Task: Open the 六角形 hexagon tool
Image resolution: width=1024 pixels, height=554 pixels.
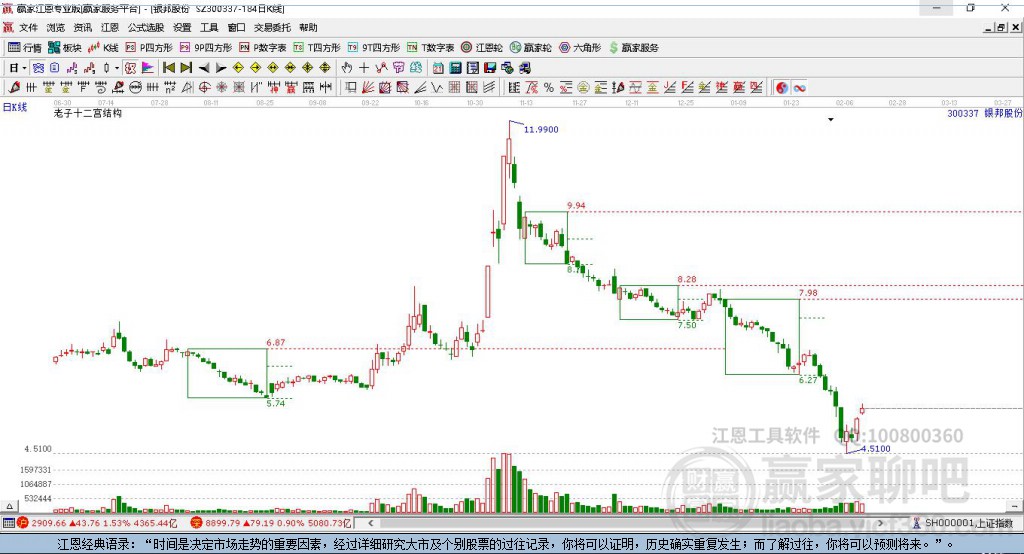Action: [x=580, y=48]
